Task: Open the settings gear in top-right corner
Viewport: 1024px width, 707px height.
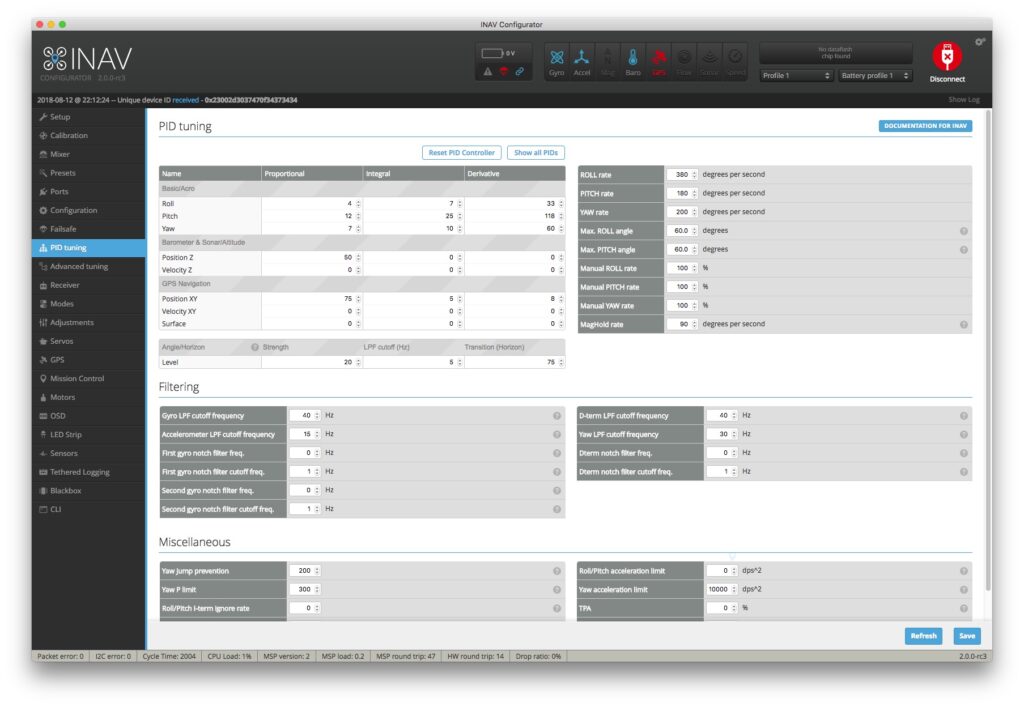Action: [980, 41]
